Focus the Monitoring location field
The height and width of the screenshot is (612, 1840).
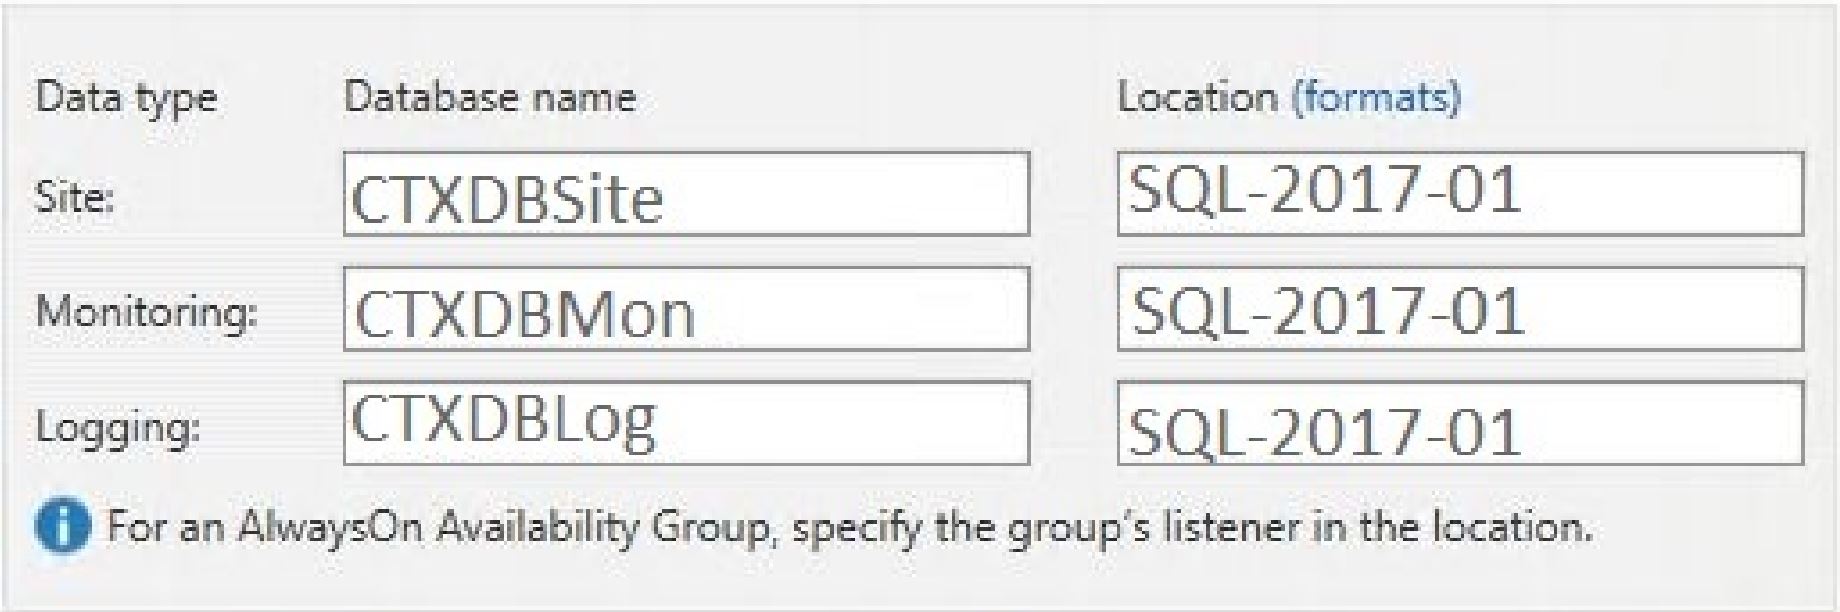[1460, 309]
